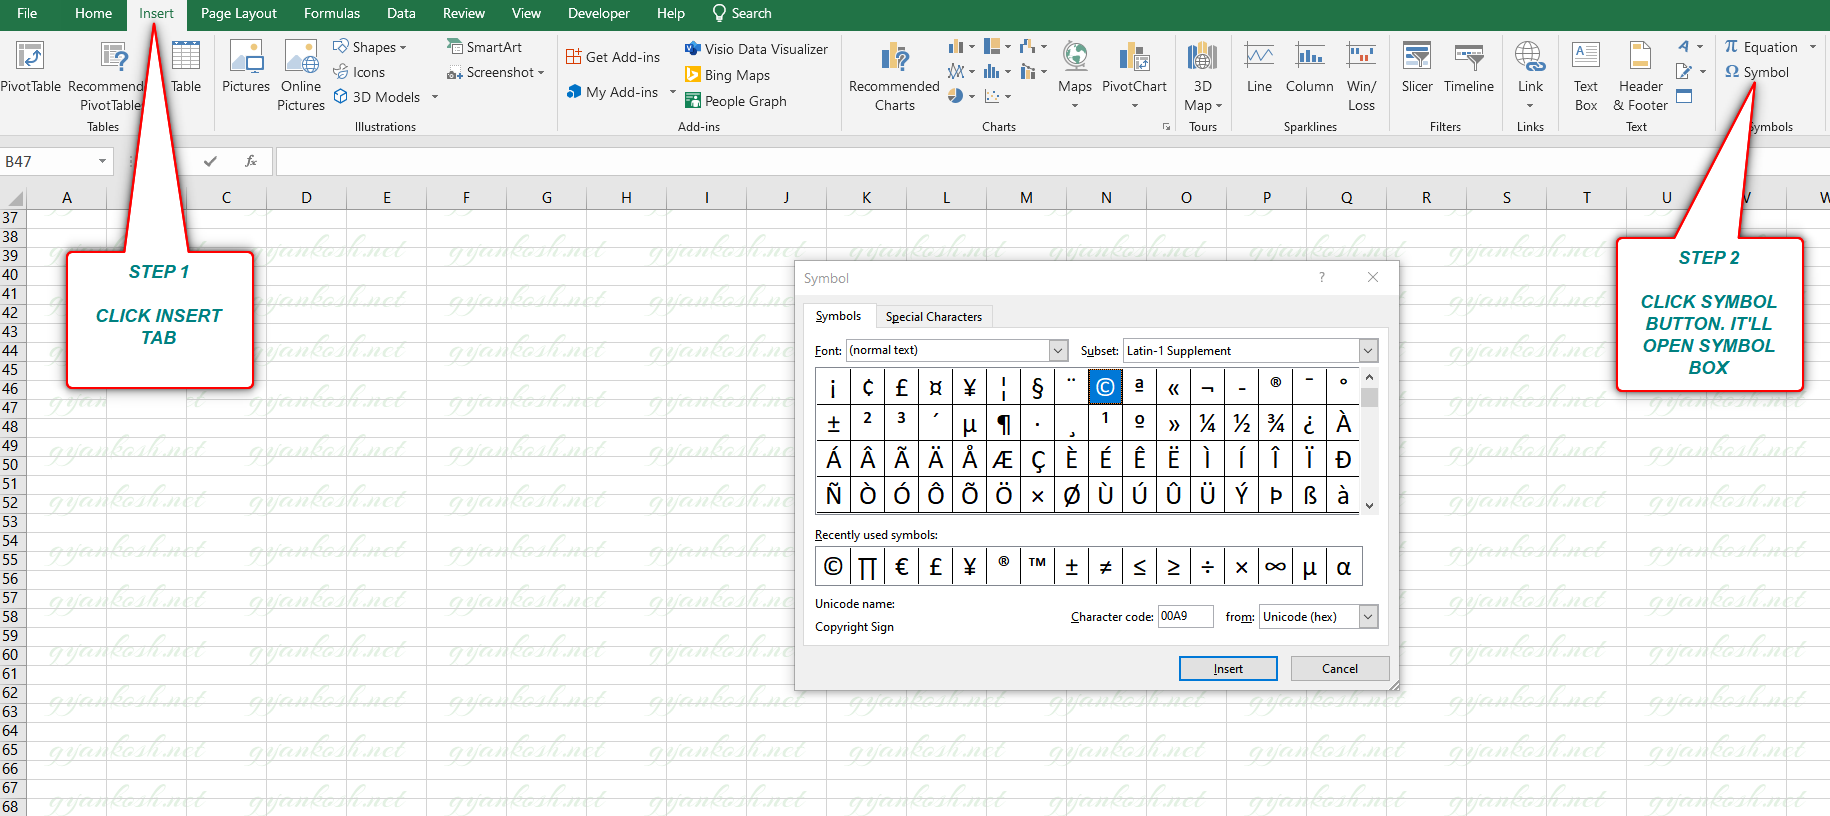The height and width of the screenshot is (816, 1830).
Task: Insert a Text Box
Action: (x=1586, y=76)
